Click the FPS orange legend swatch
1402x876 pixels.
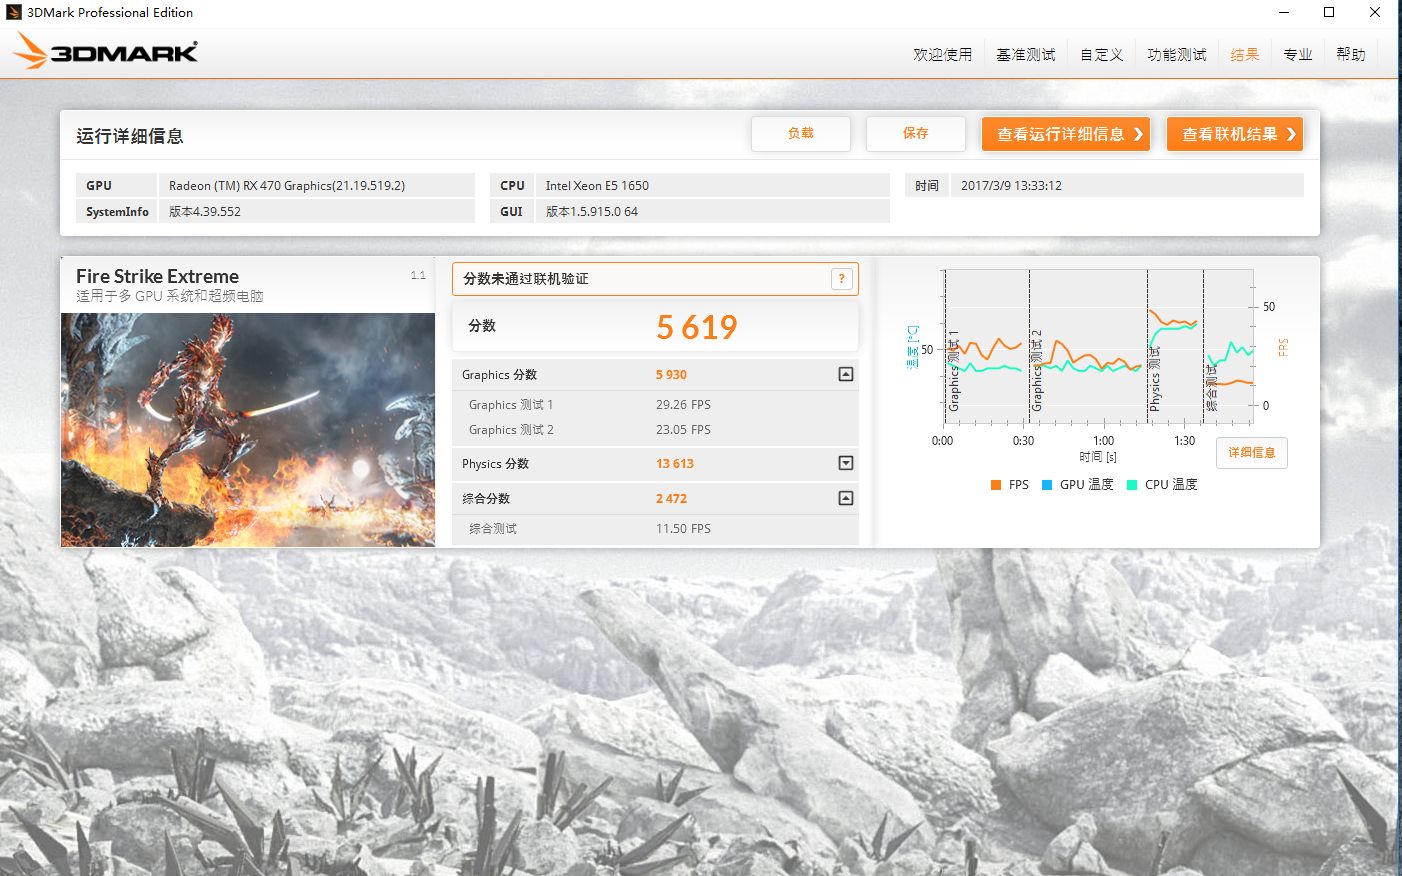coord(996,485)
